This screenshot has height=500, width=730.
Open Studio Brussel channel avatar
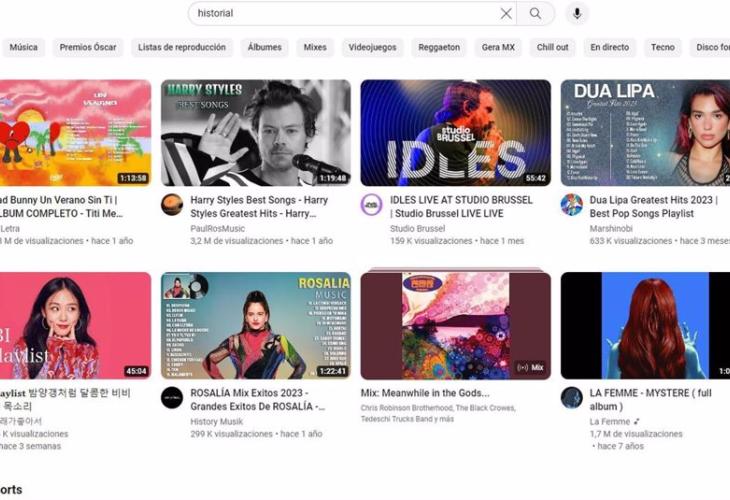point(372,205)
